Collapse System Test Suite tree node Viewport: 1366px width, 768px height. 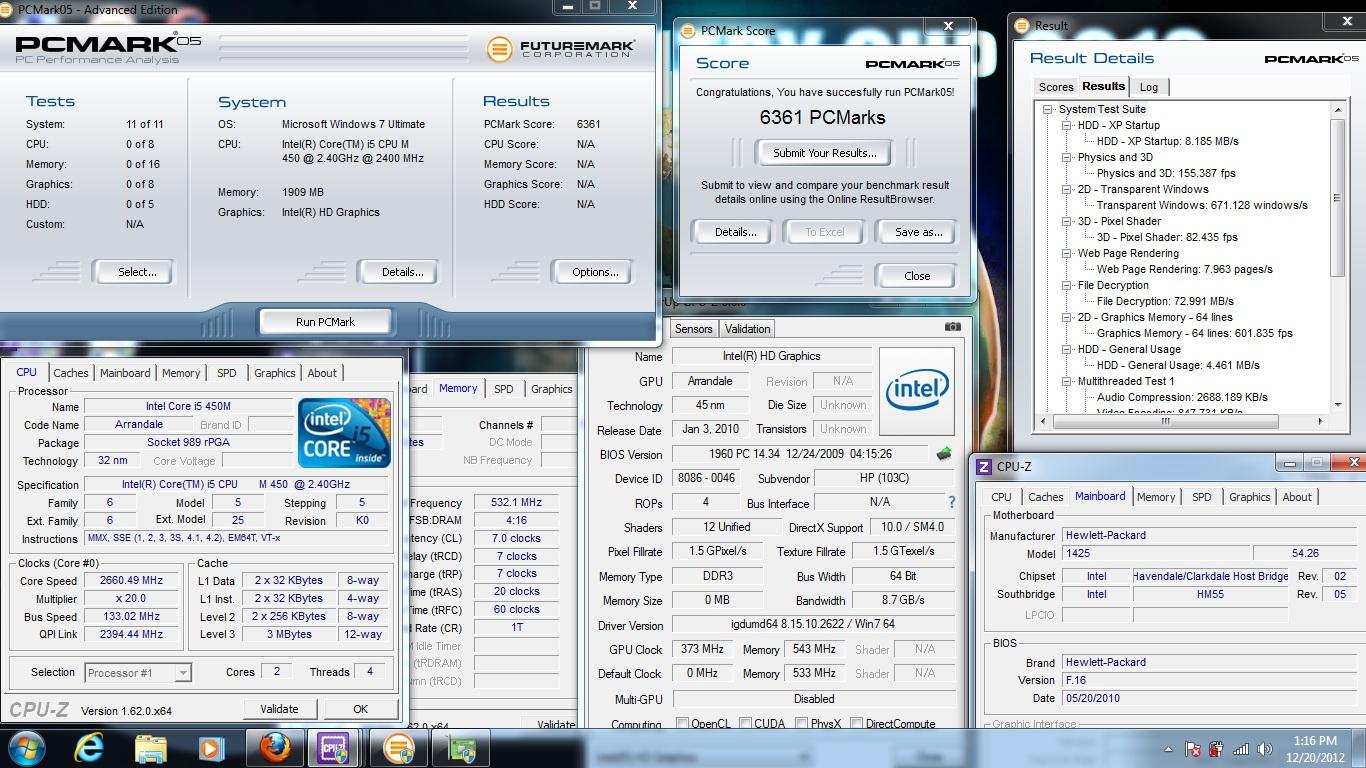(1047, 109)
